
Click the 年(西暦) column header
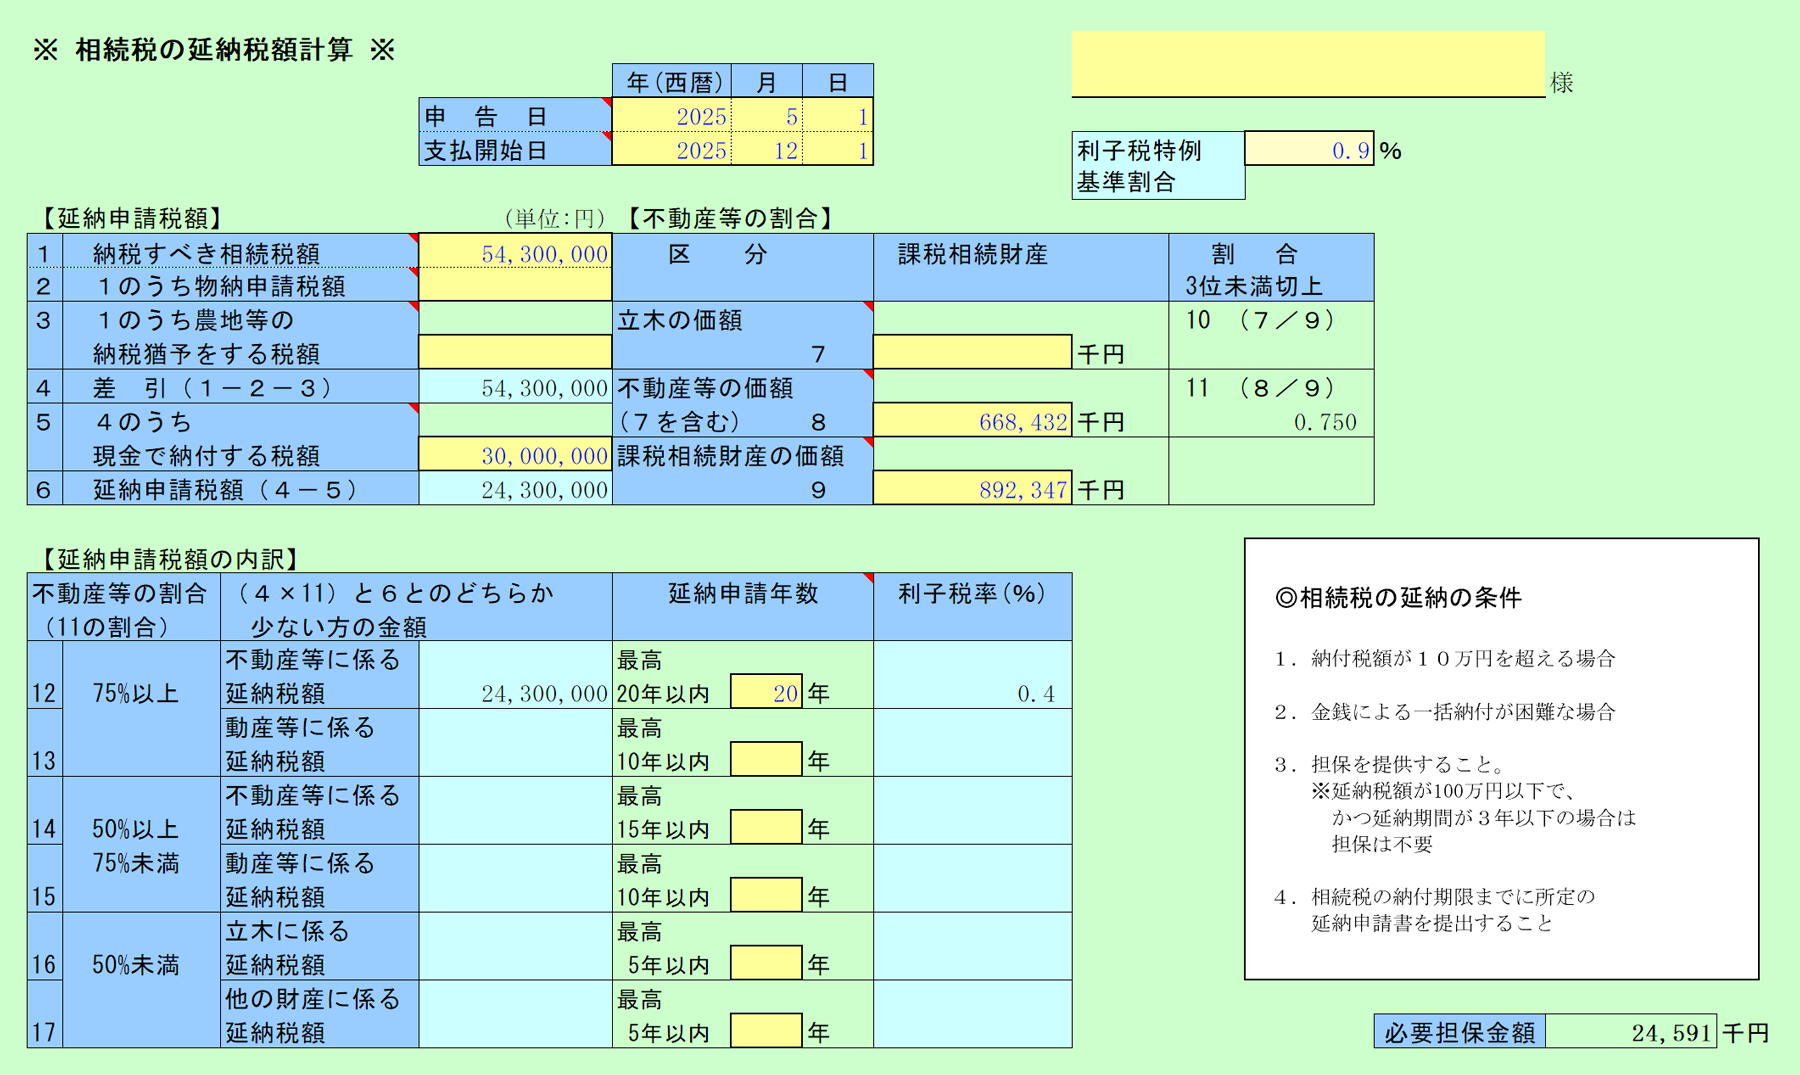[672, 81]
